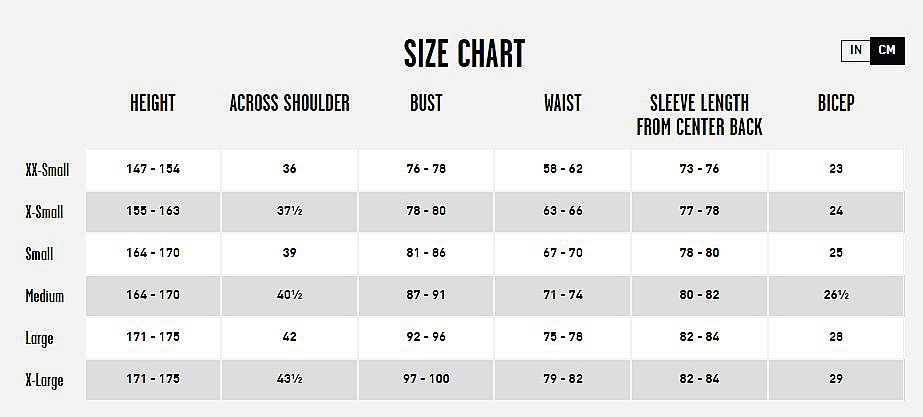Select the XX-Small row label
This screenshot has height=417, width=923.
tap(47, 170)
